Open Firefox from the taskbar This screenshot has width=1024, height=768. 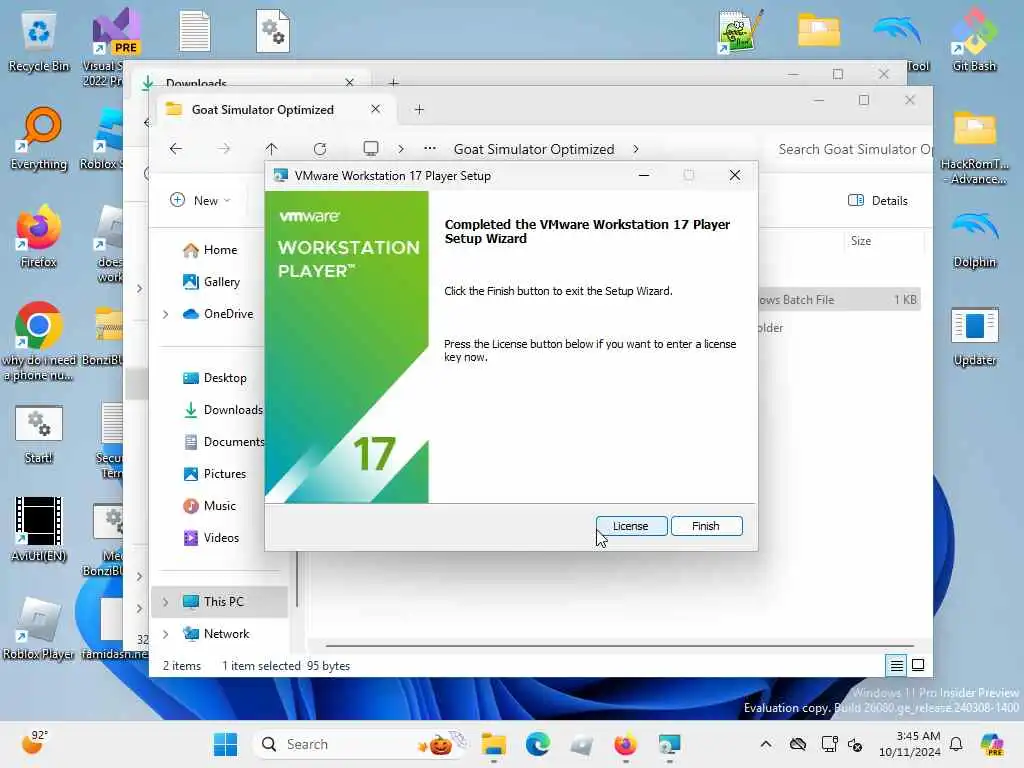[x=625, y=744]
